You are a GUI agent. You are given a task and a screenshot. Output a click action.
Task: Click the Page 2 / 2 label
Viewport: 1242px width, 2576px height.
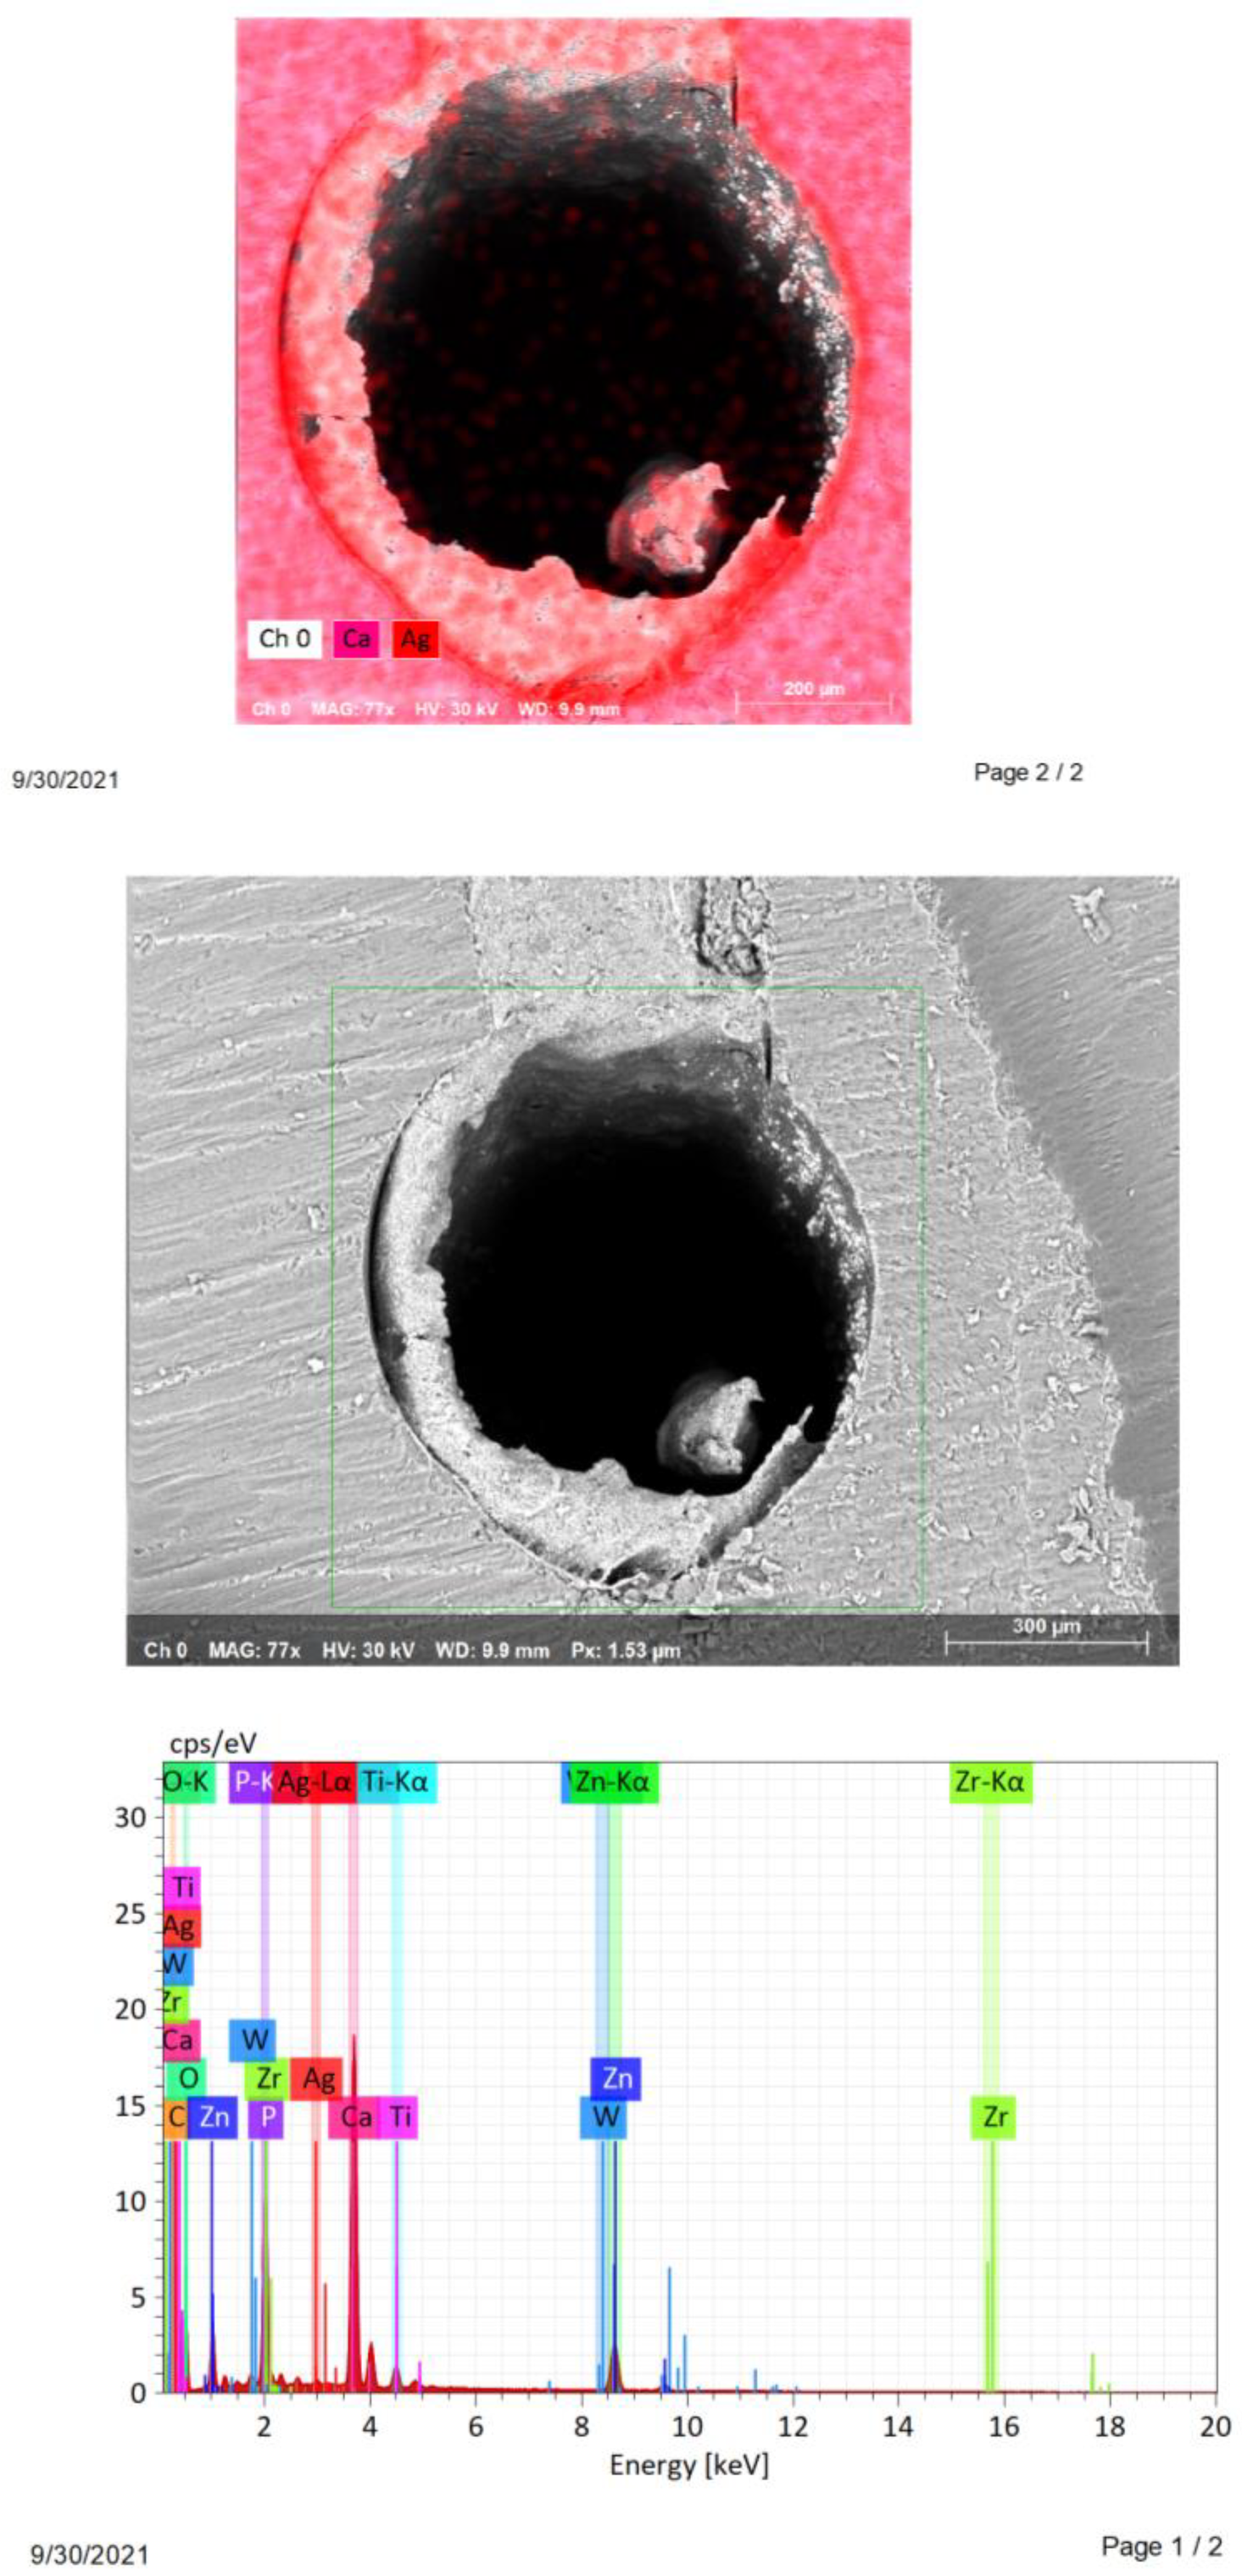pos(1028,772)
